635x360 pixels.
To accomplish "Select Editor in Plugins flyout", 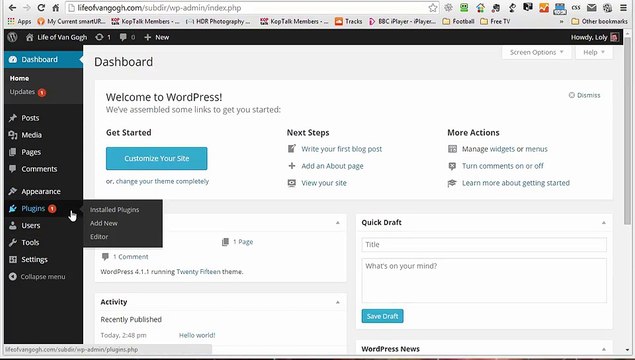I will coord(99,236).
